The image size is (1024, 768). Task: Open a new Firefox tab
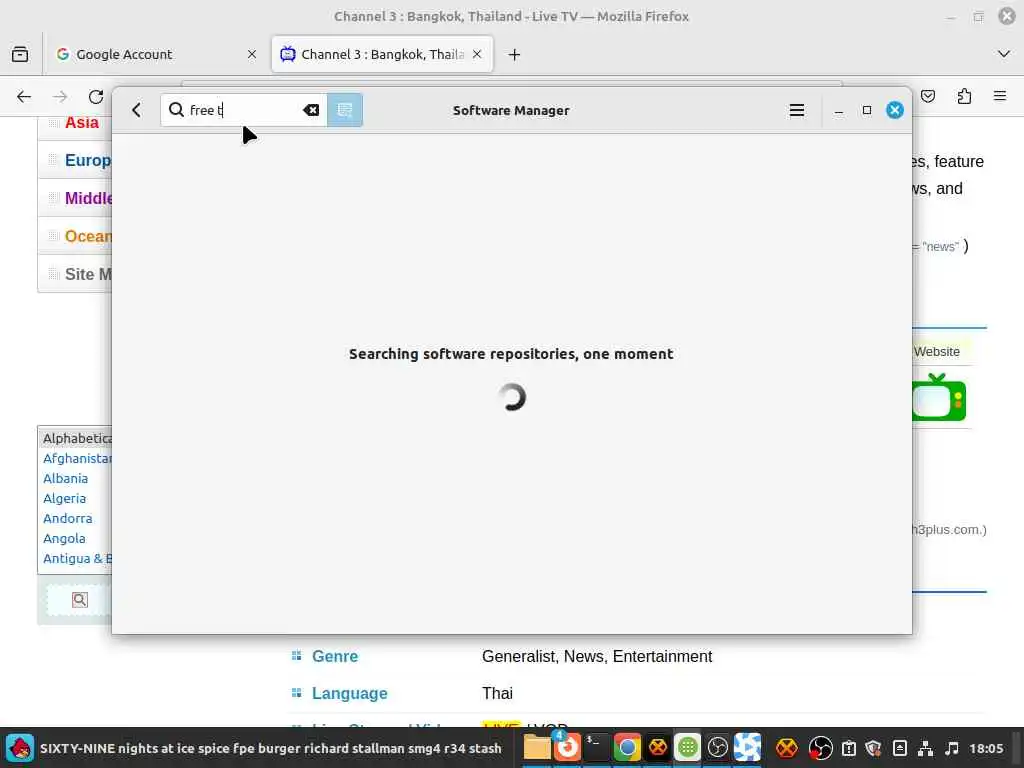[515, 54]
